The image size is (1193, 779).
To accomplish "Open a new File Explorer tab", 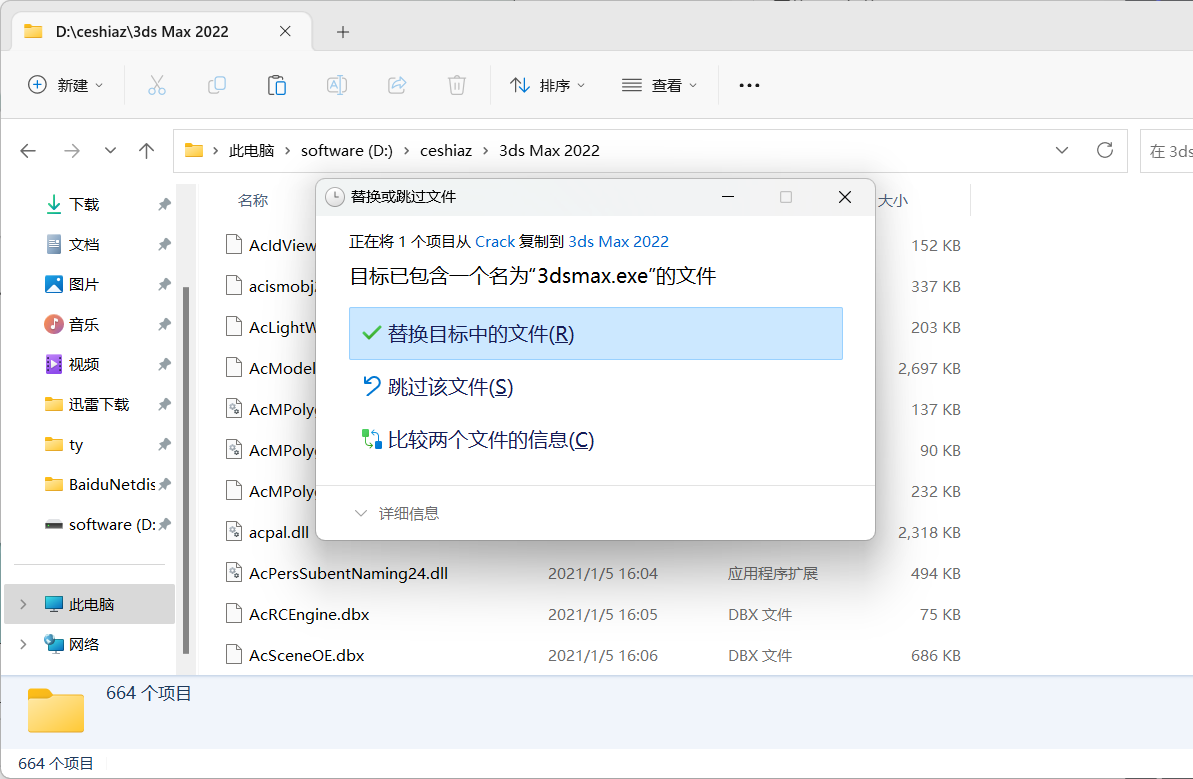I will pos(342,31).
